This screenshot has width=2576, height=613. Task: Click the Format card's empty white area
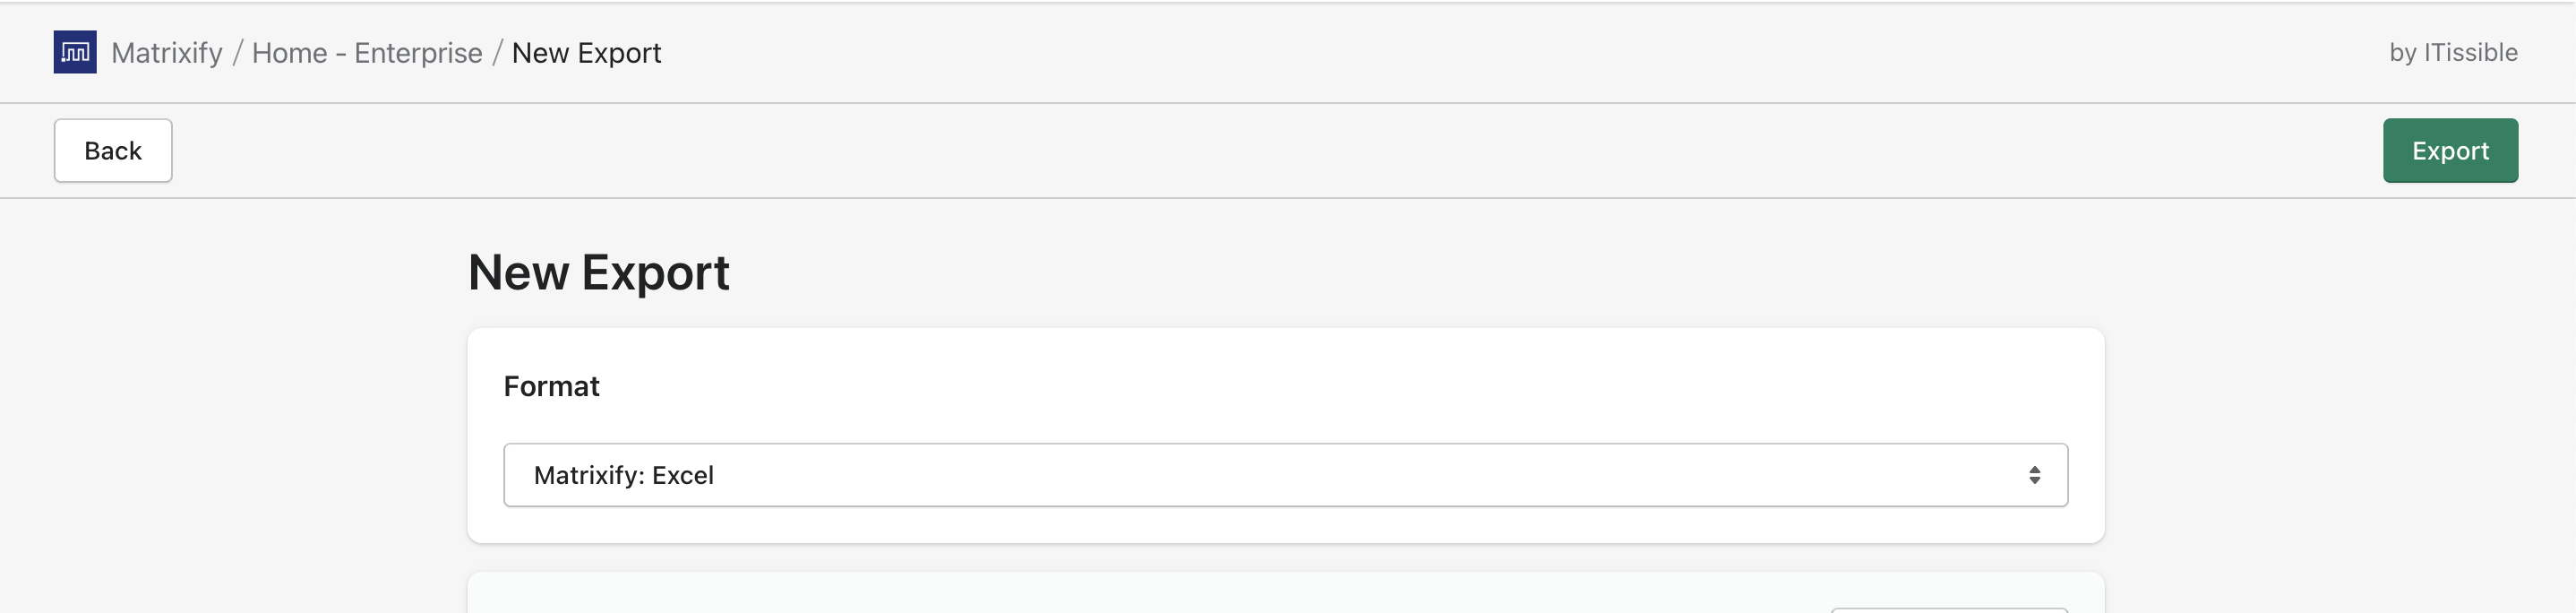(x=1300, y=386)
